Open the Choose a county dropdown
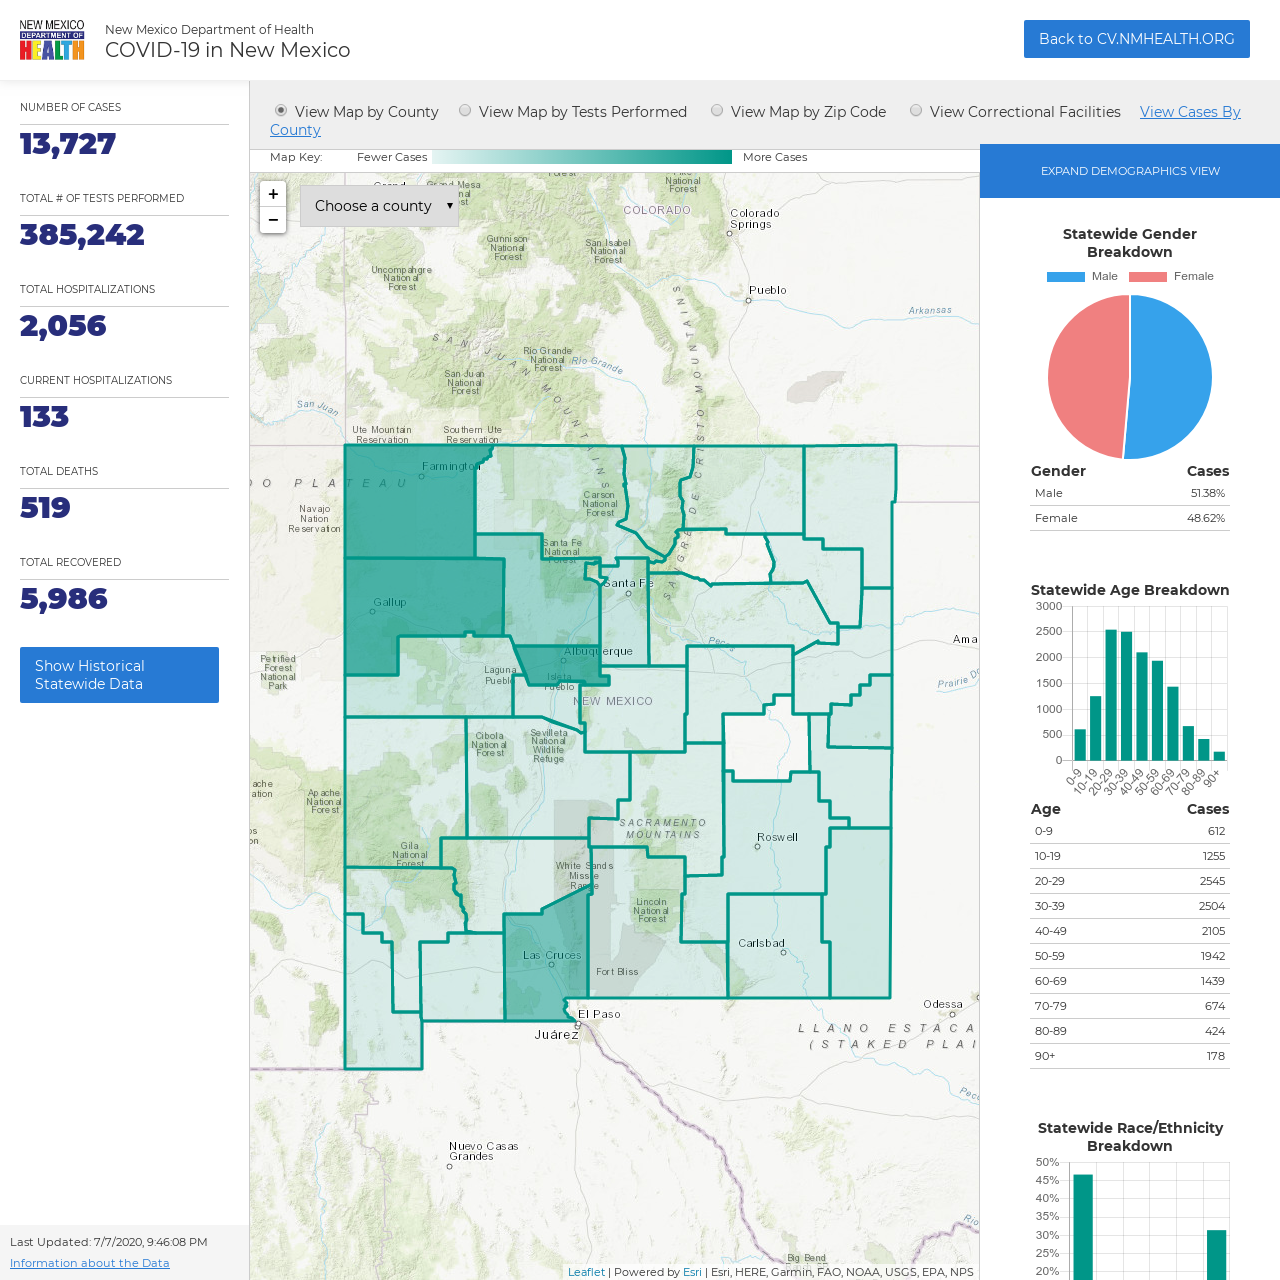This screenshot has height=1280, width=1280. (x=379, y=206)
